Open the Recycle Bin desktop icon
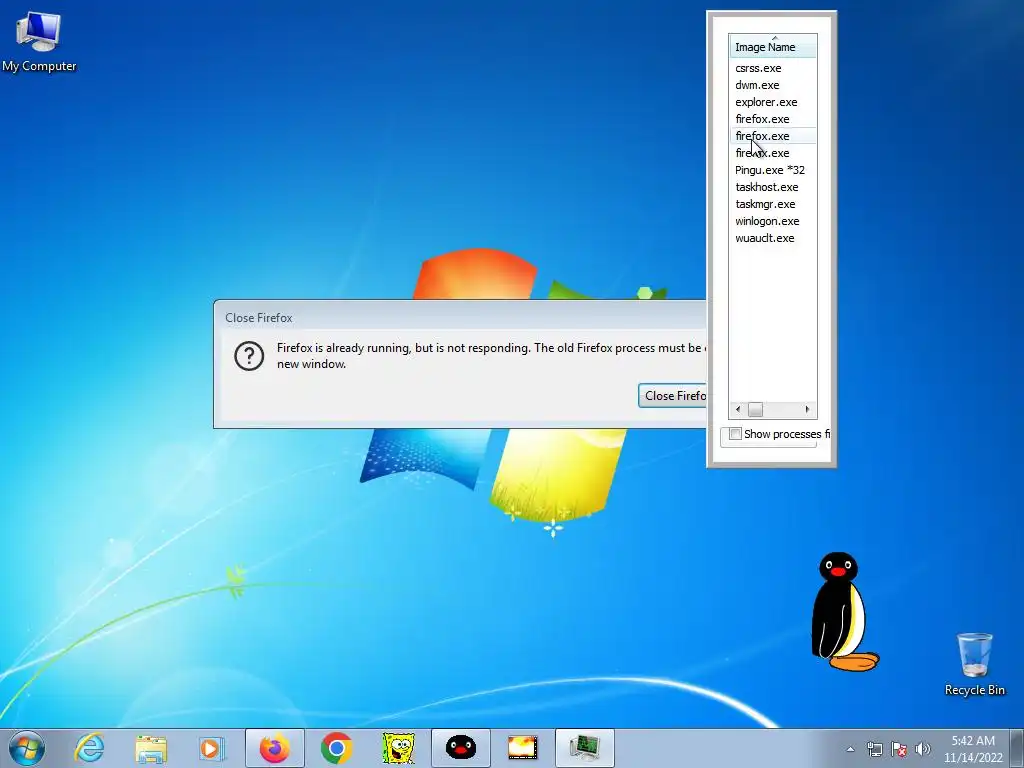1024x768 pixels. click(x=974, y=664)
